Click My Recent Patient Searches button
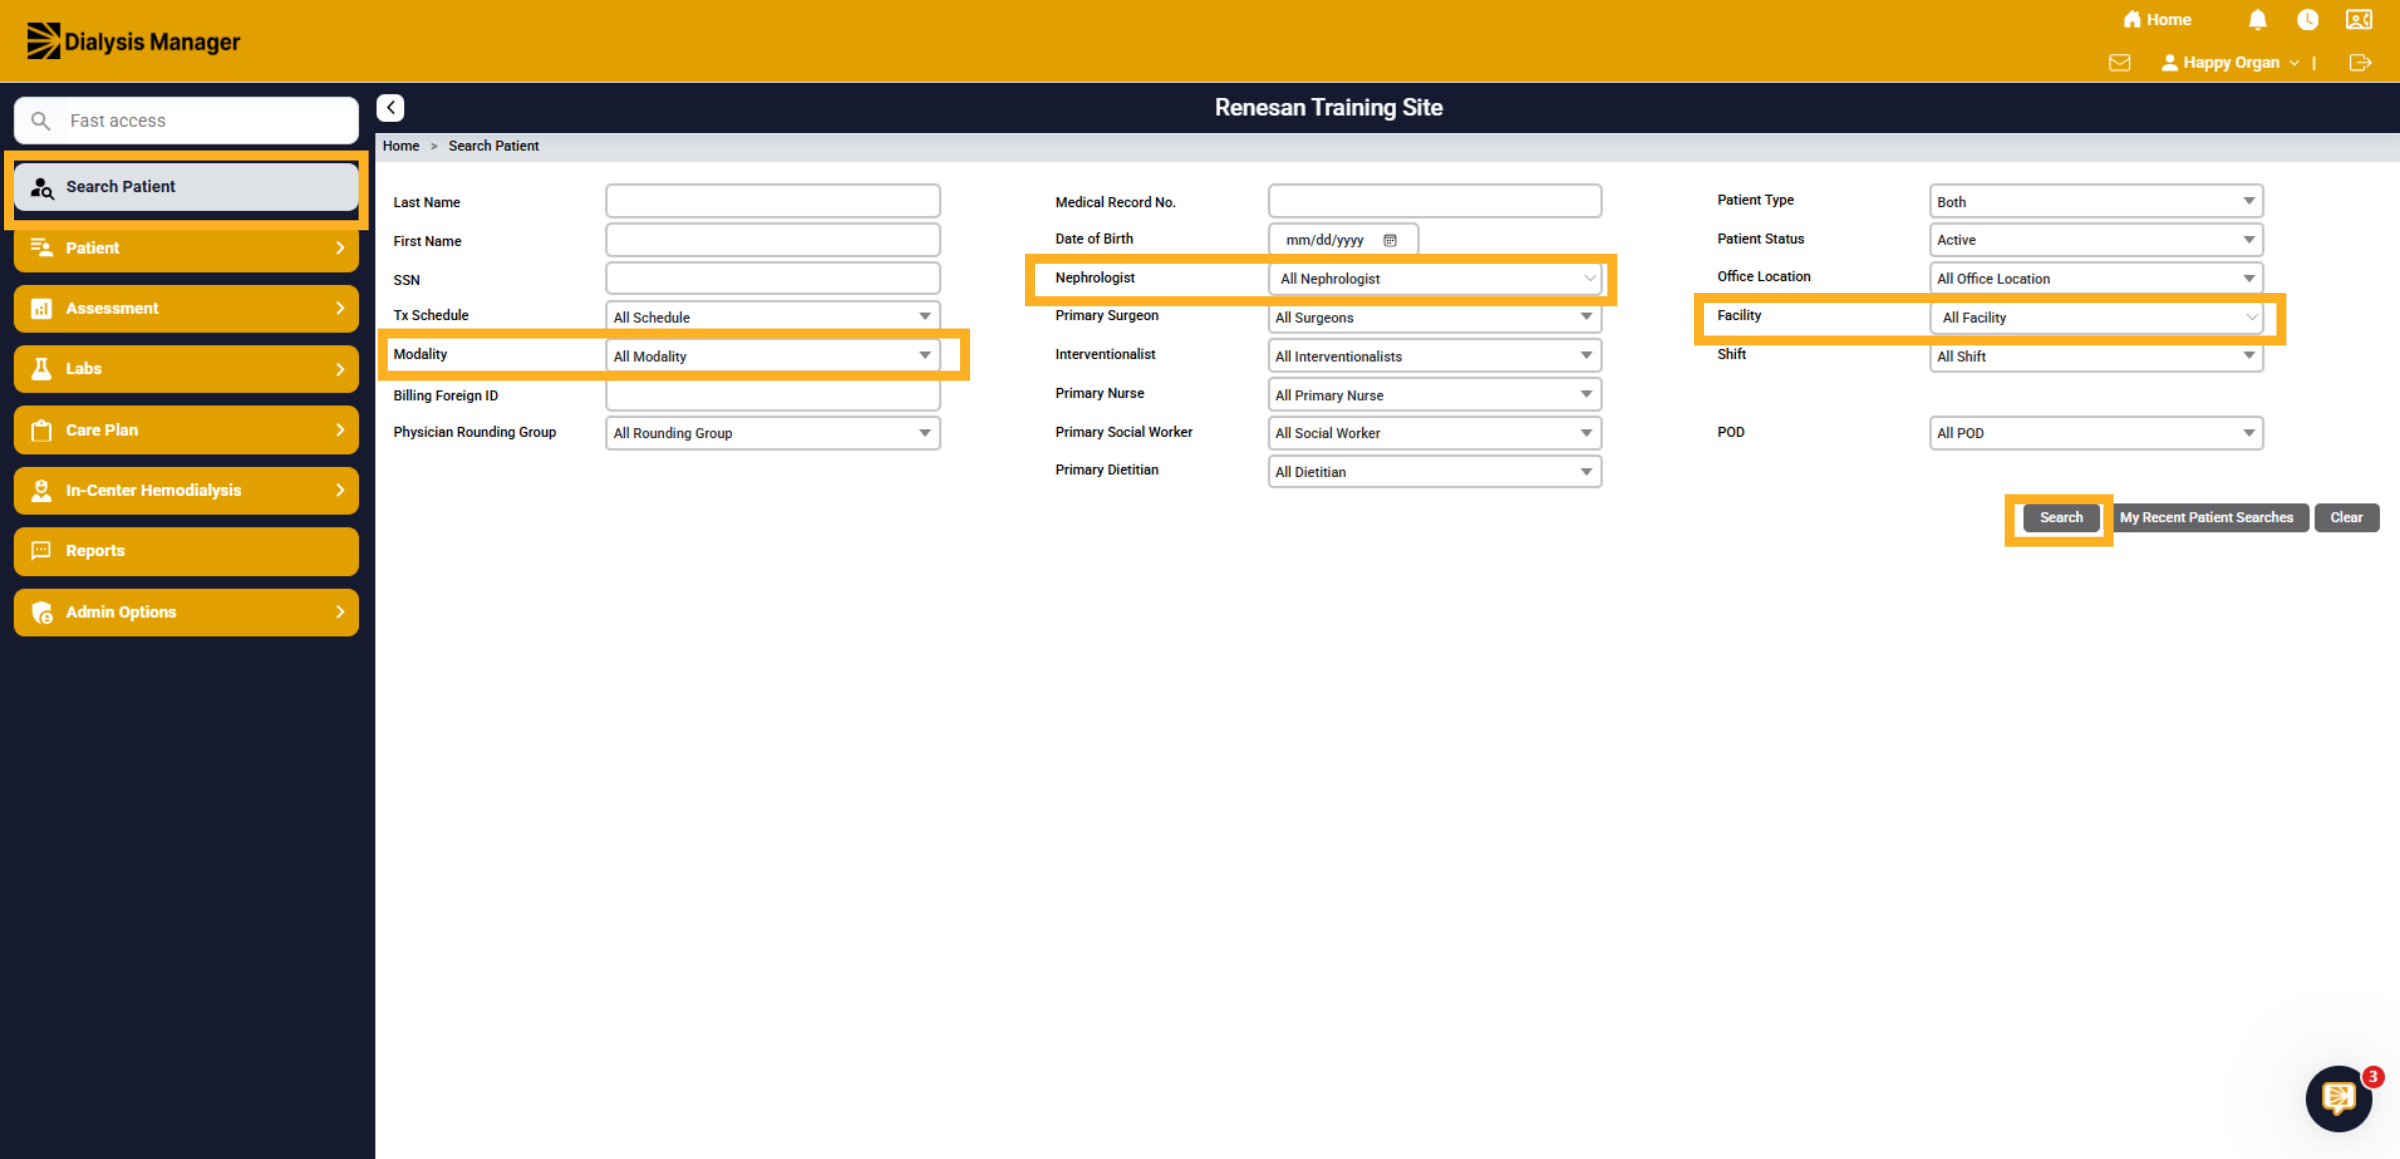This screenshot has width=2400, height=1159. point(2206,518)
